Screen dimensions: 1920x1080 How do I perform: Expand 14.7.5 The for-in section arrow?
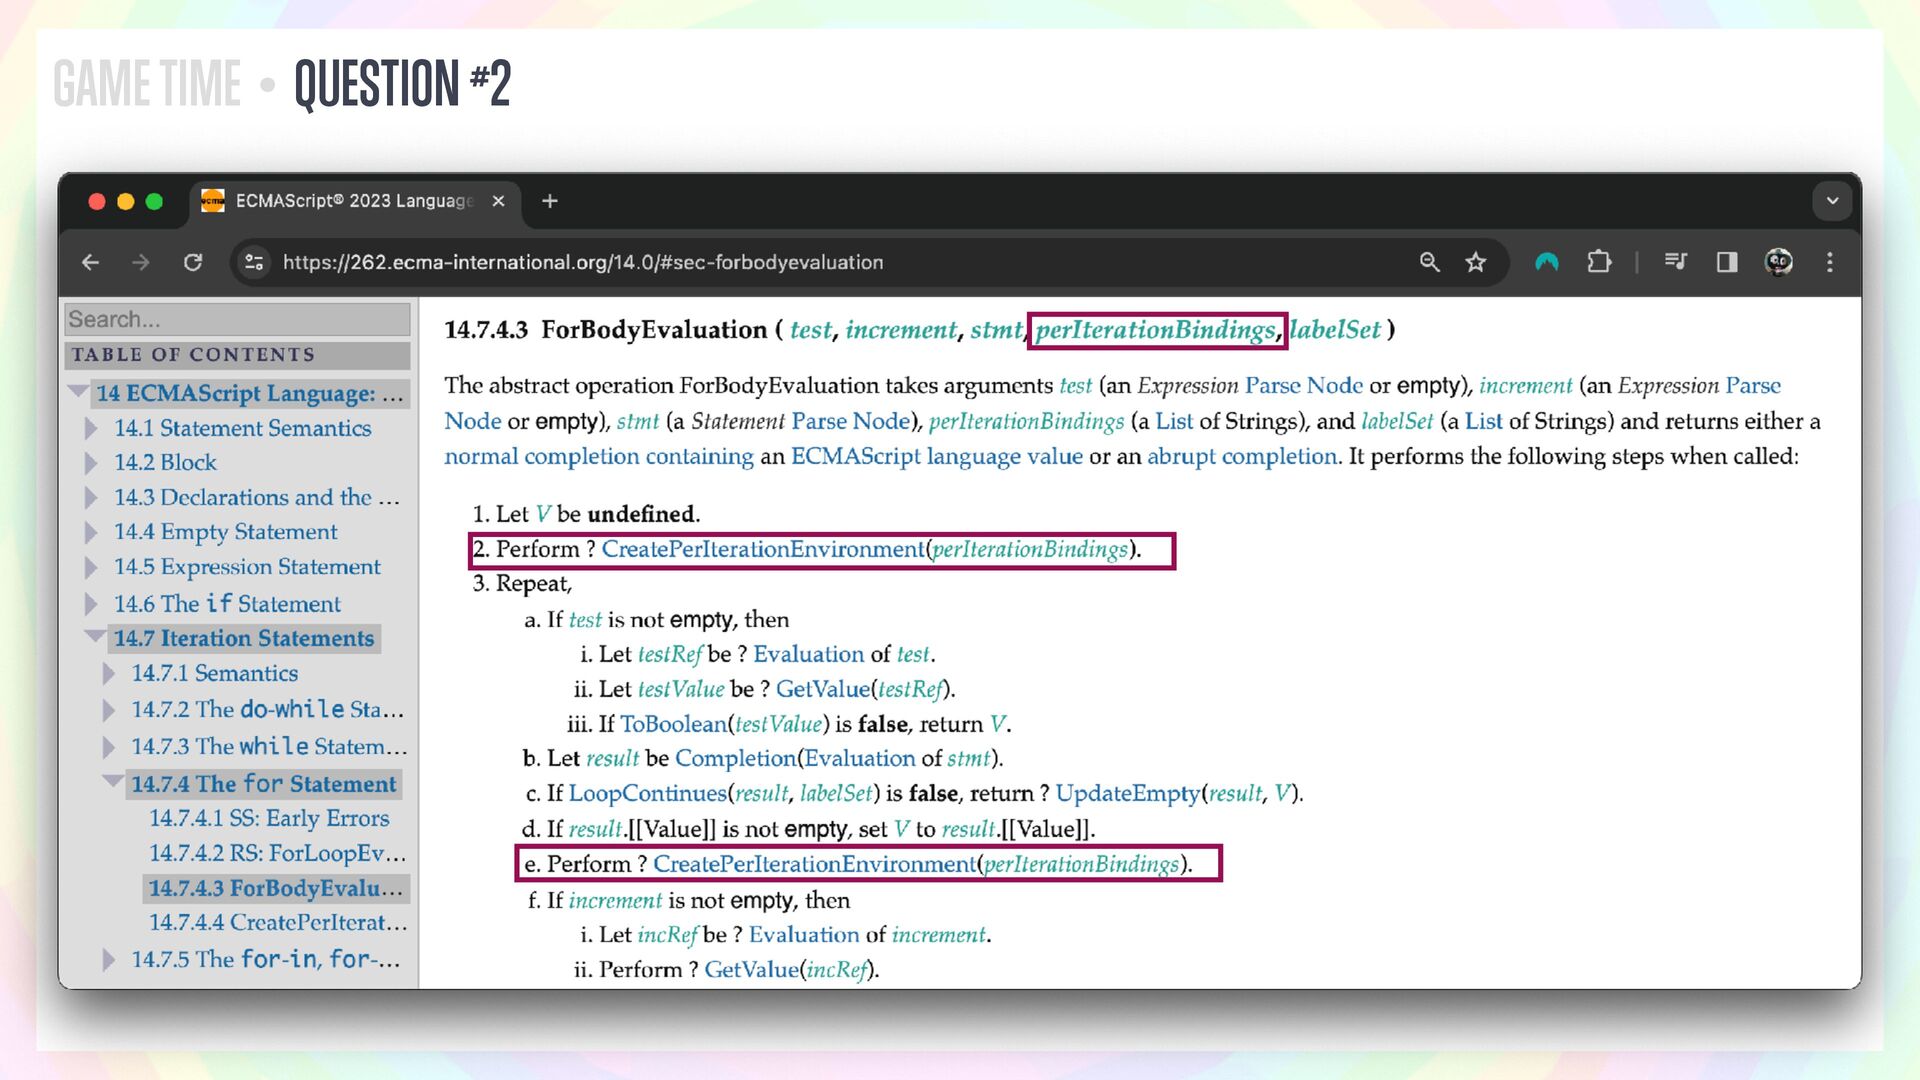click(108, 959)
